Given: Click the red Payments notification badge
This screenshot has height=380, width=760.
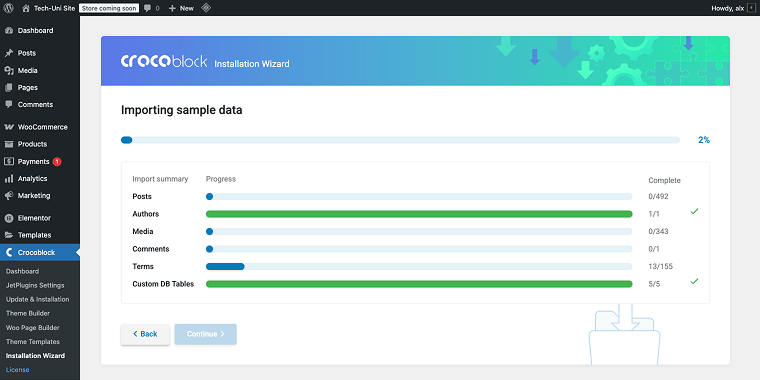Looking at the screenshot, I should point(57,161).
